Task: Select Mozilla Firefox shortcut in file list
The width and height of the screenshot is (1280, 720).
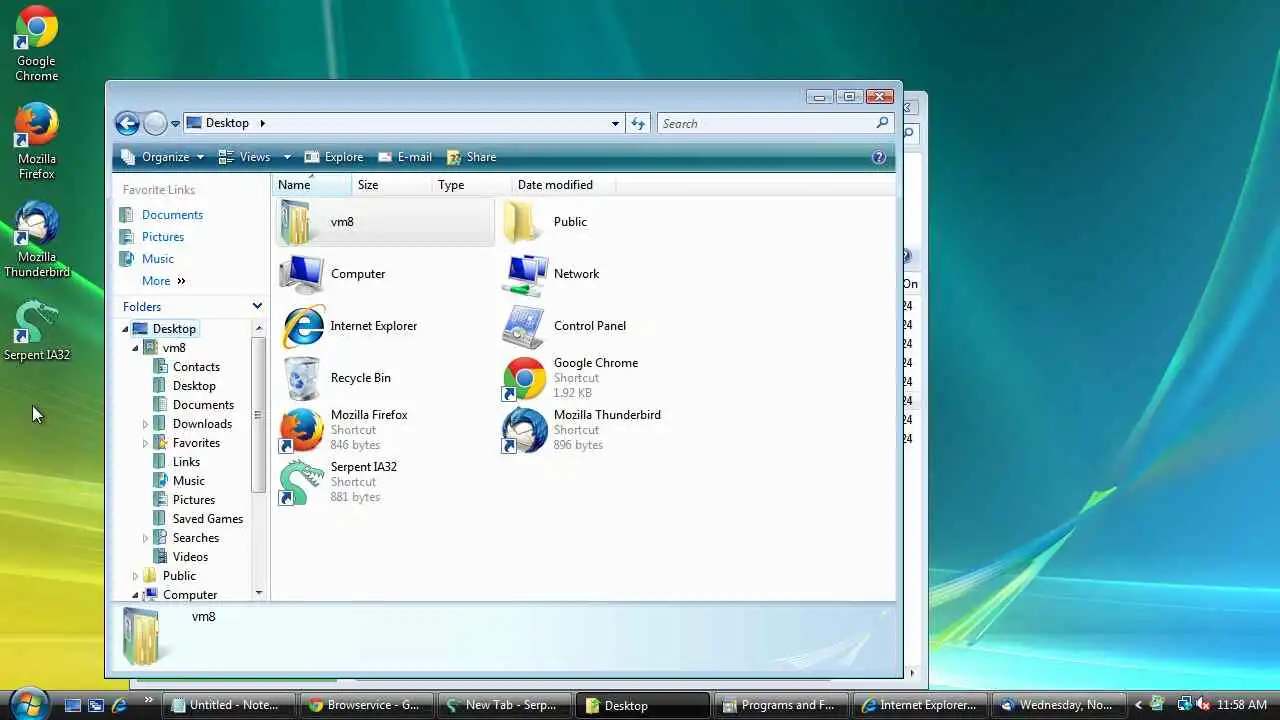Action: tap(343, 430)
